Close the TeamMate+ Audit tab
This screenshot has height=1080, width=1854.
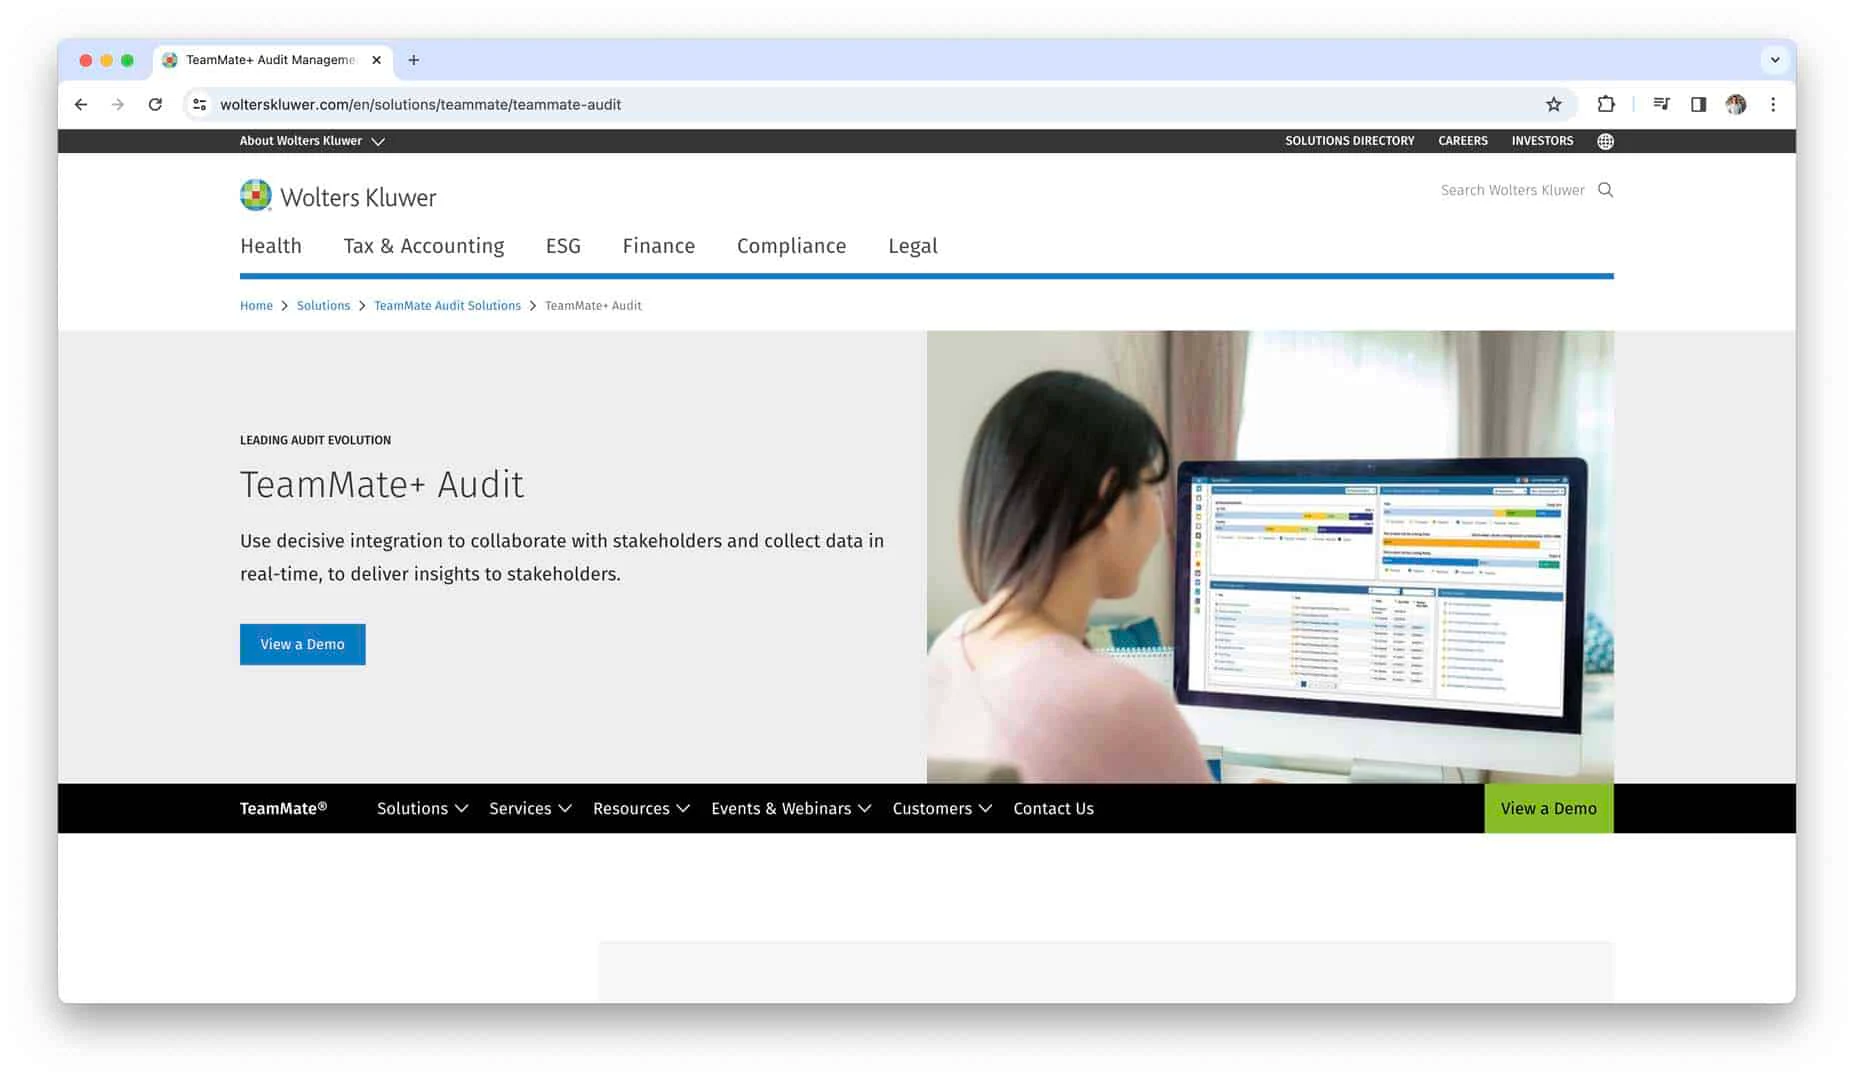click(376, 60)
